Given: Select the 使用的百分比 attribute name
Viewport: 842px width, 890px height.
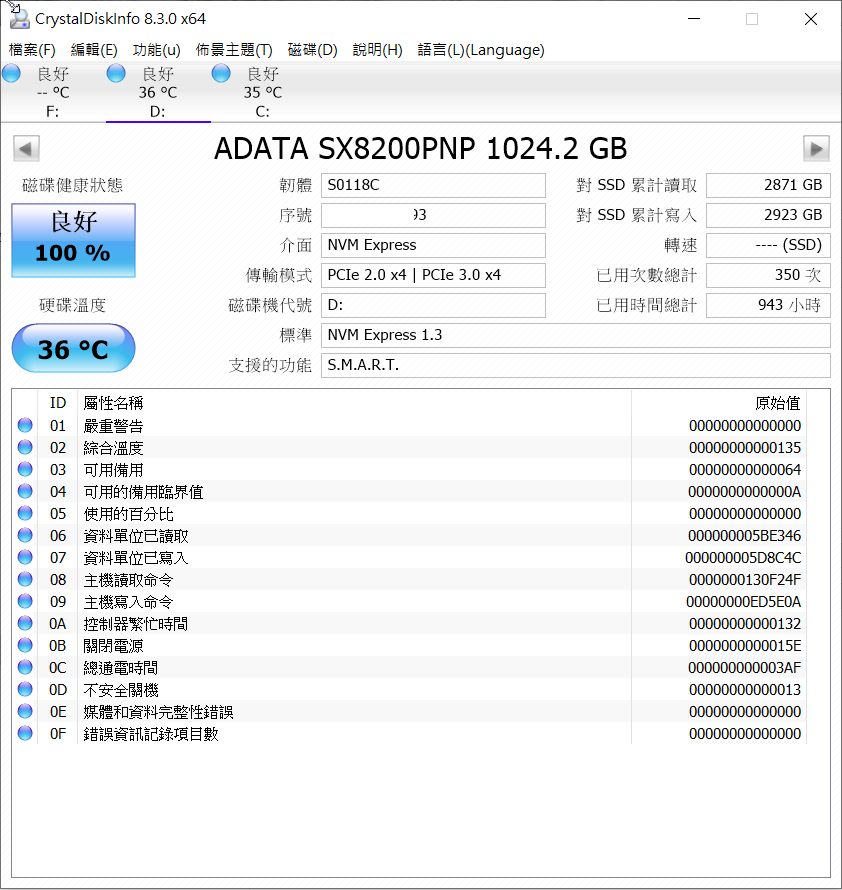Looking at the screenshot, I should (128, 514).
